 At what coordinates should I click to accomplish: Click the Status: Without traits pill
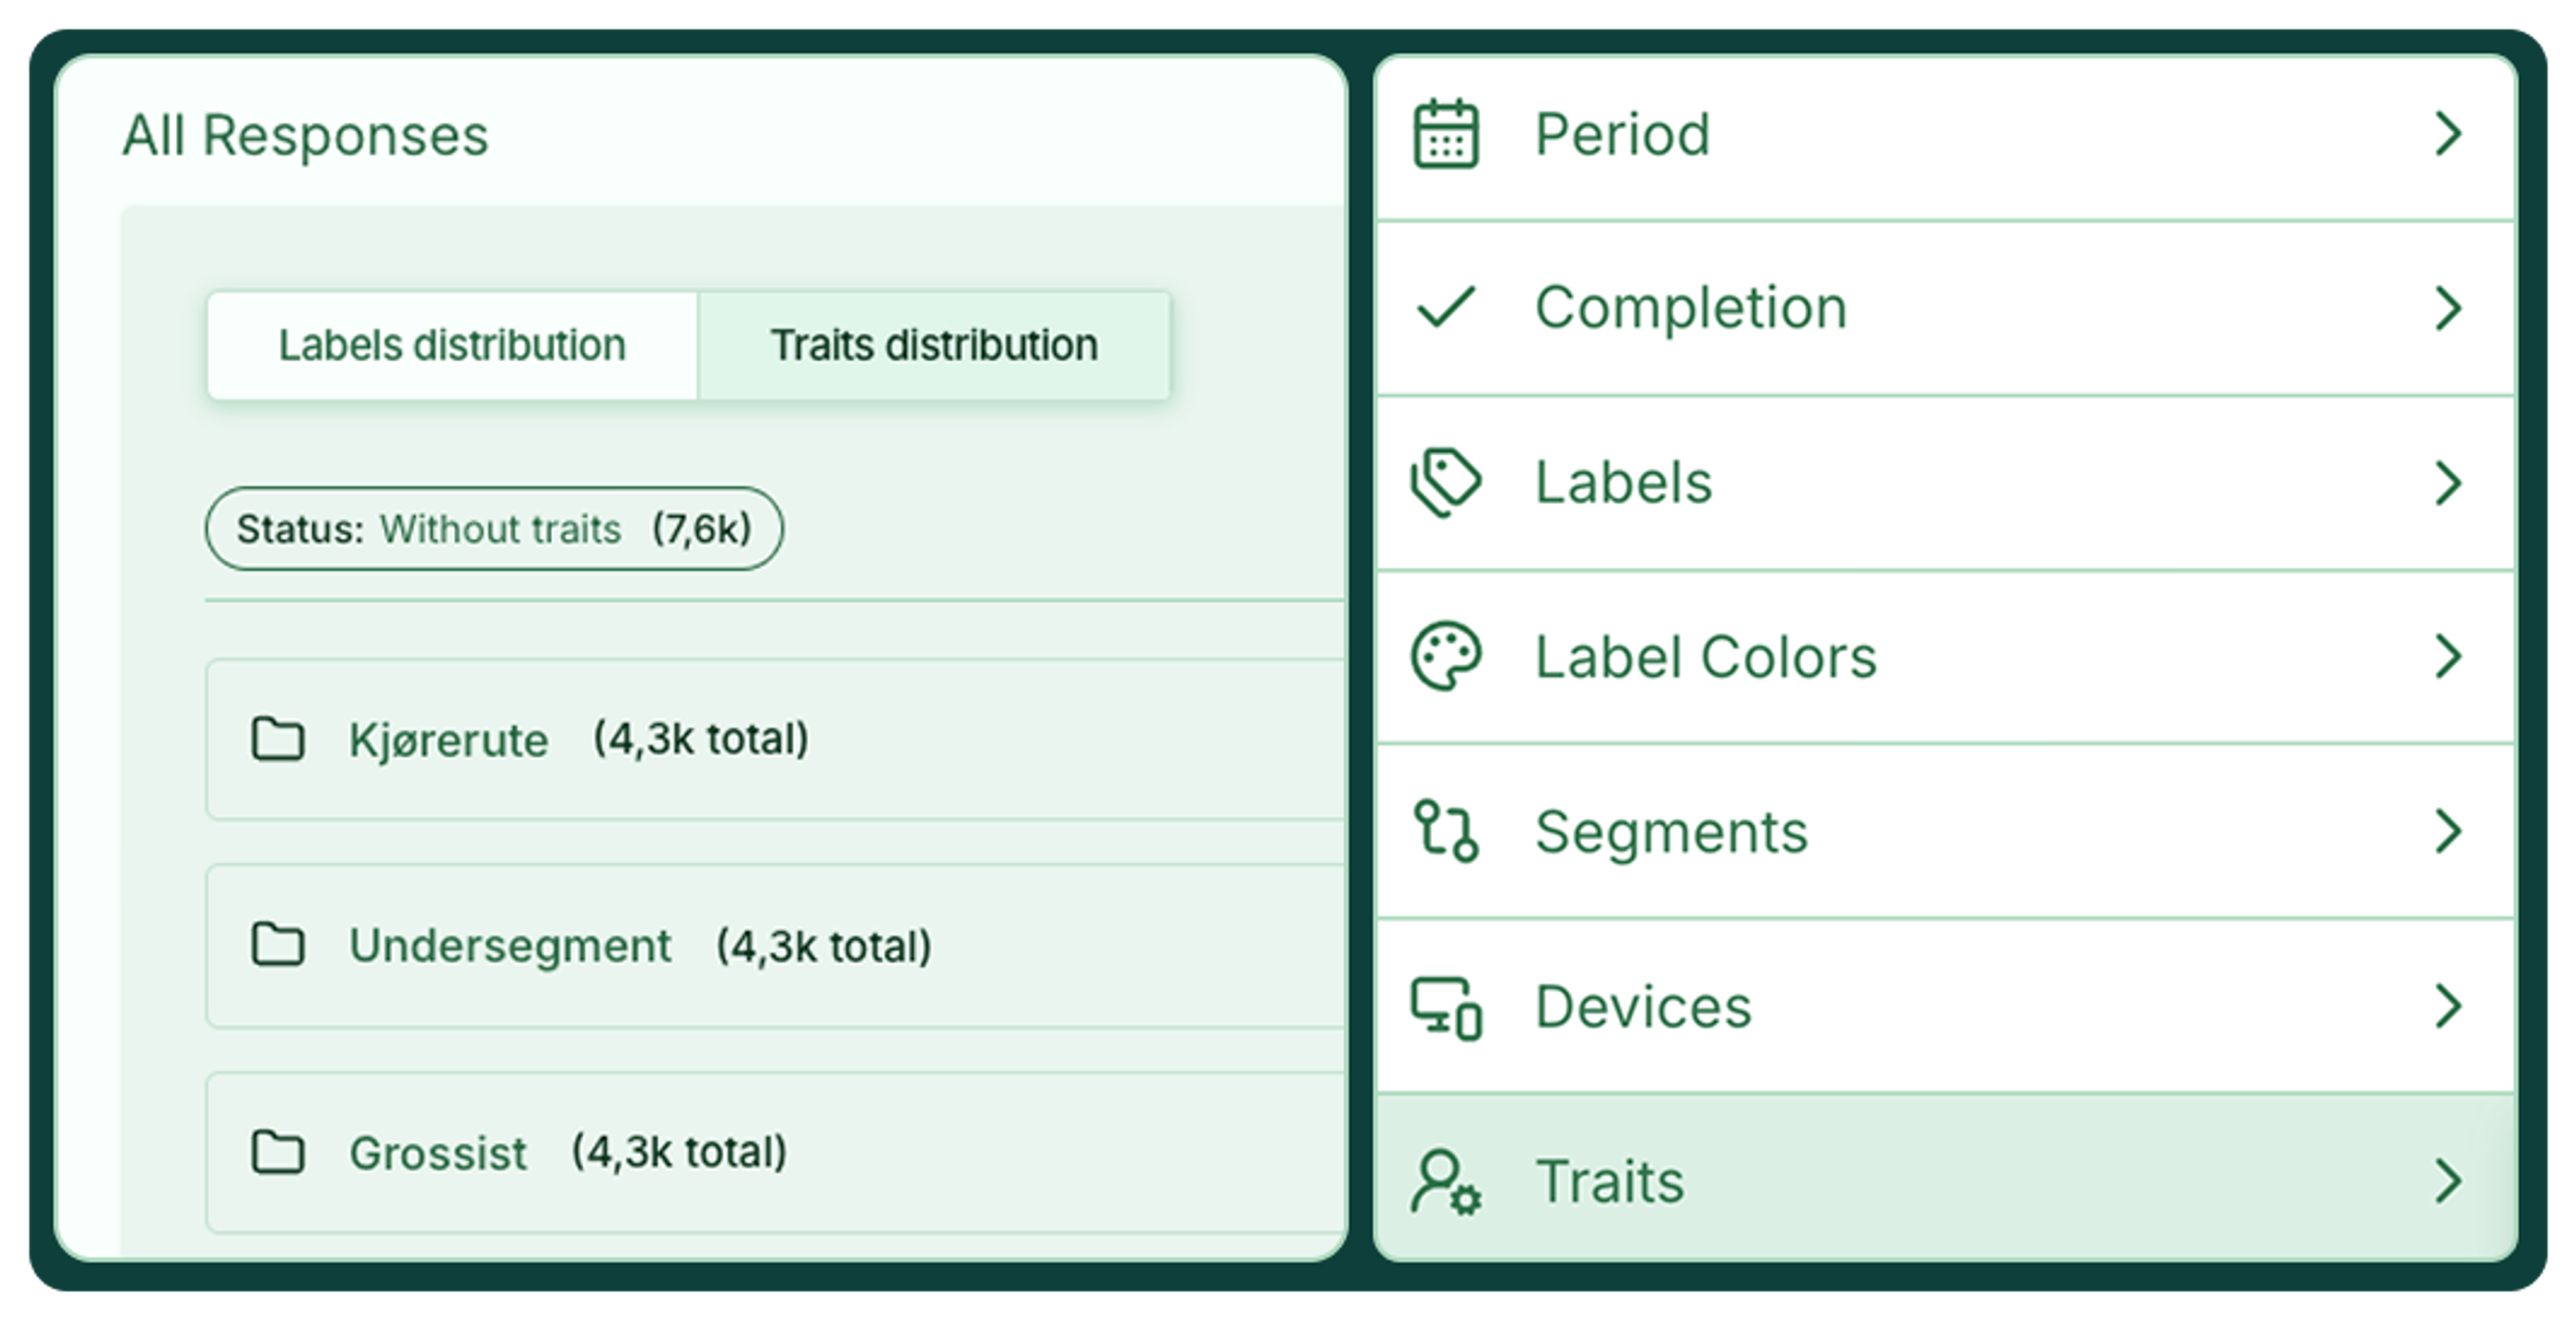tap(494, 529)
